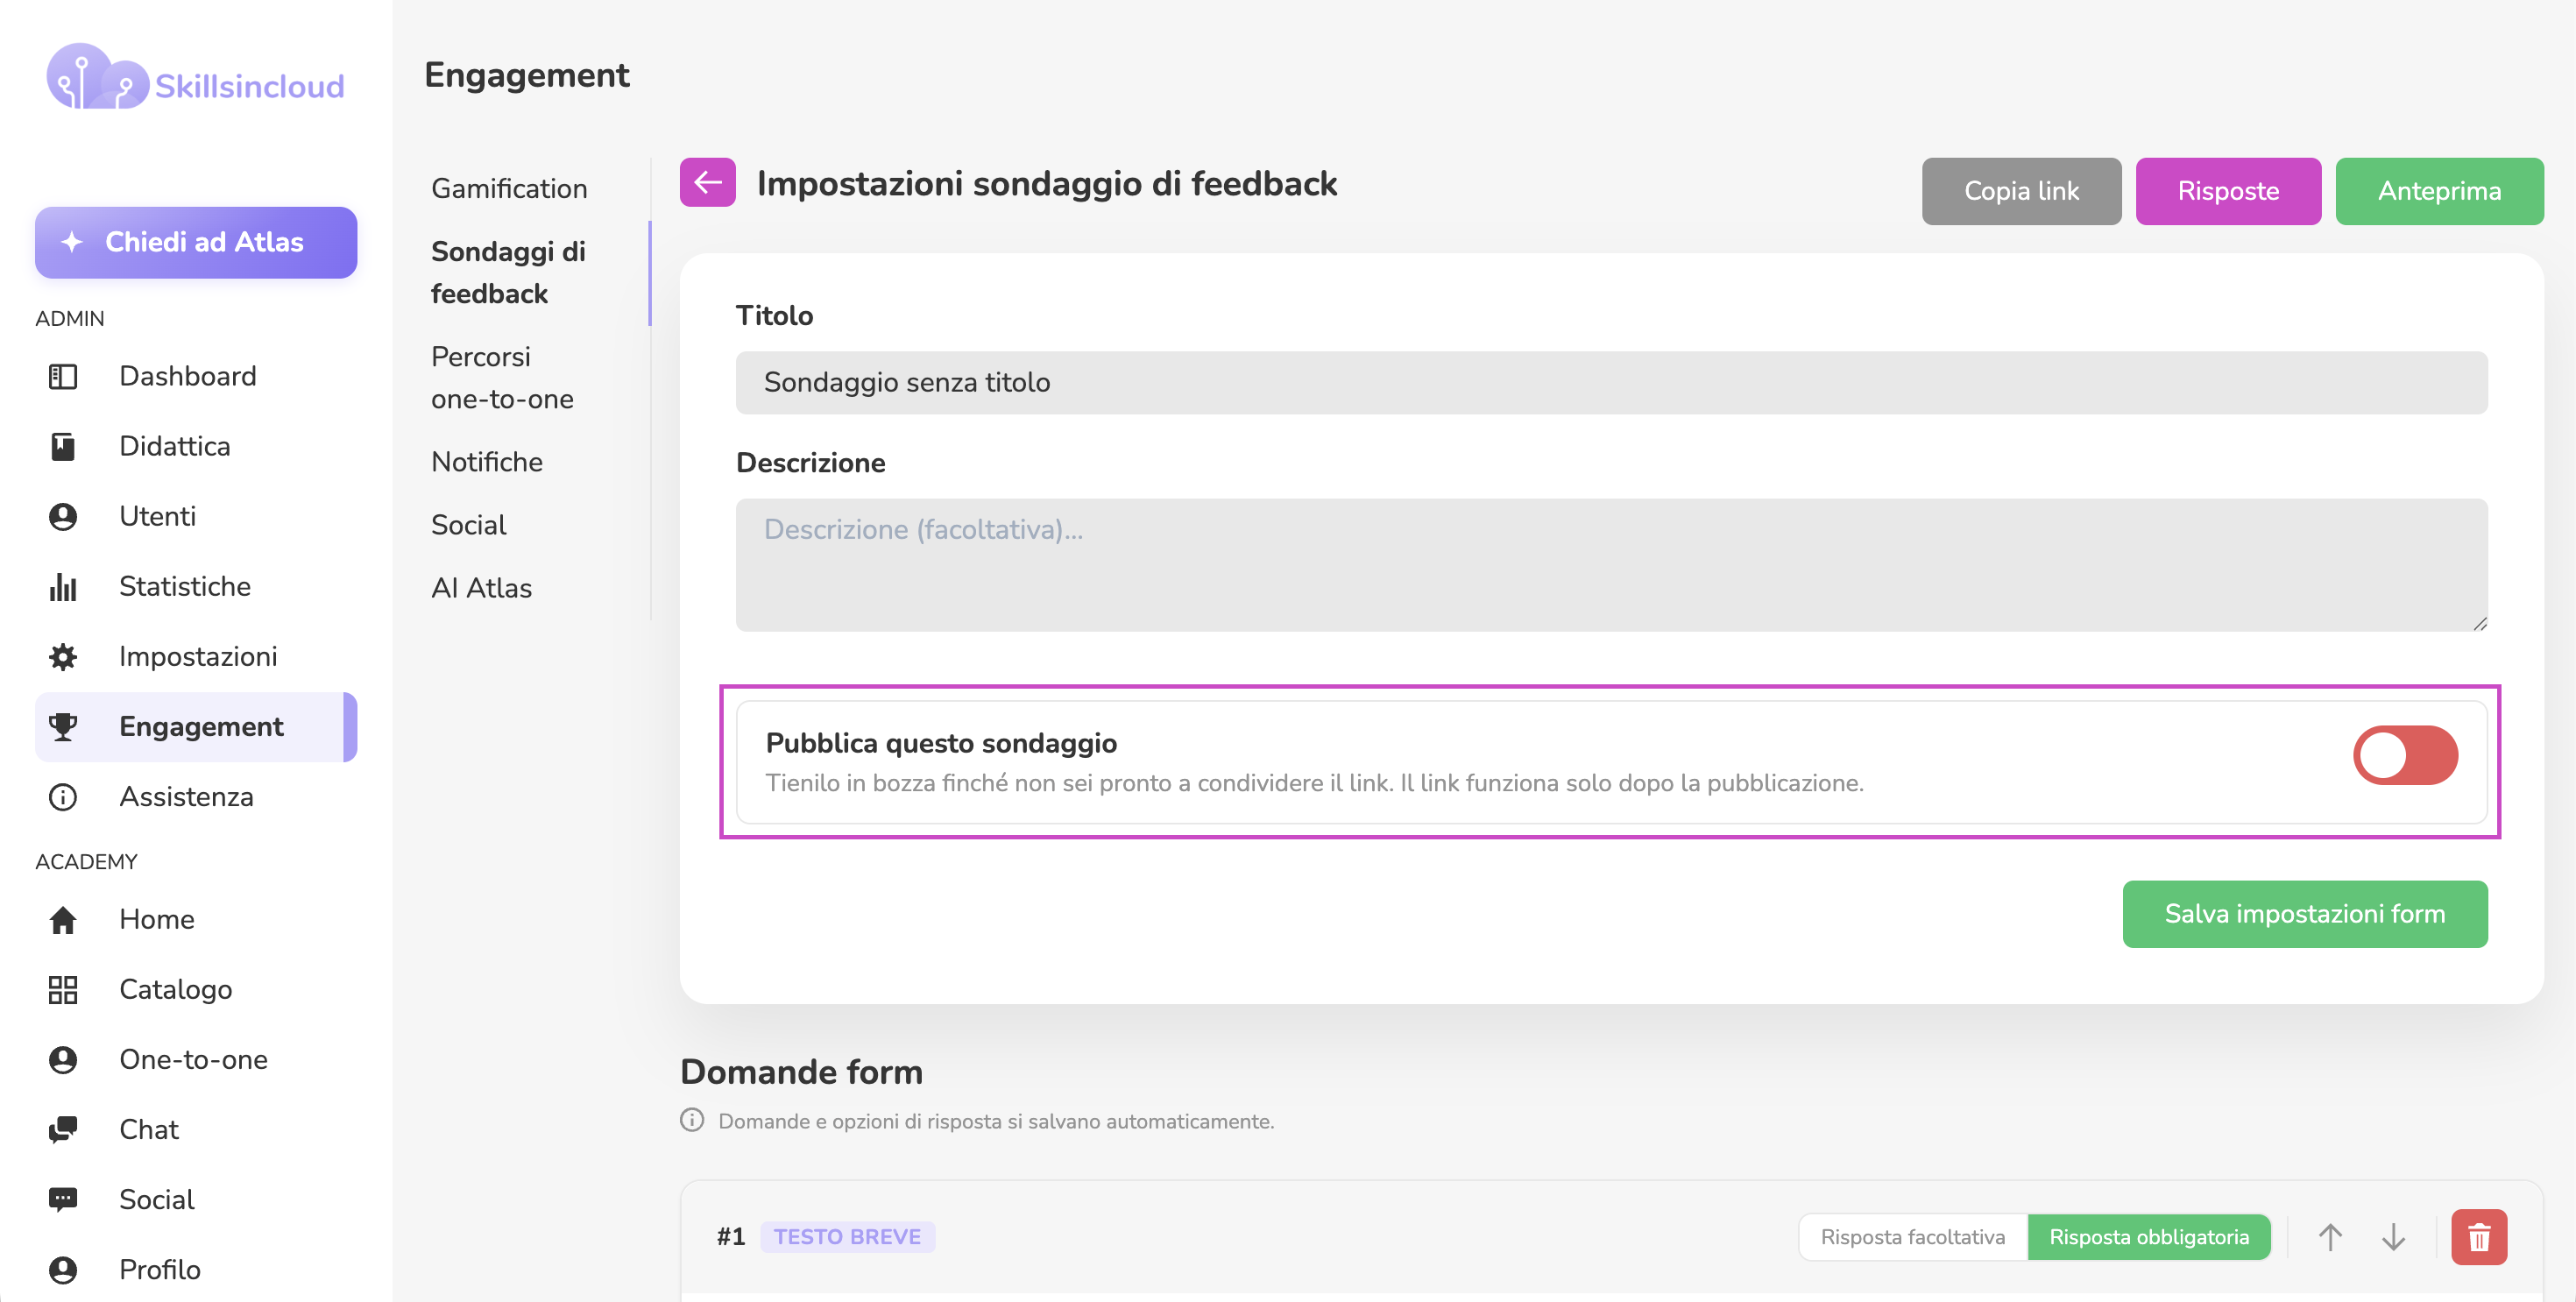Select Risposta obbligatoria option
Image resolution: width=2576 pixels, height=1302 pixels.
tap(2149, 1237)
